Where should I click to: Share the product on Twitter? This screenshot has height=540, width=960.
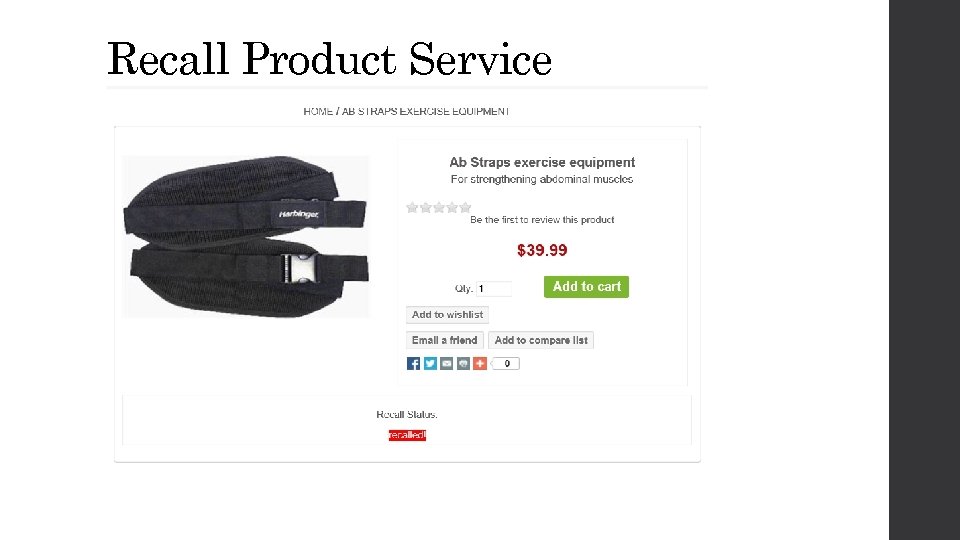[430, 364]
